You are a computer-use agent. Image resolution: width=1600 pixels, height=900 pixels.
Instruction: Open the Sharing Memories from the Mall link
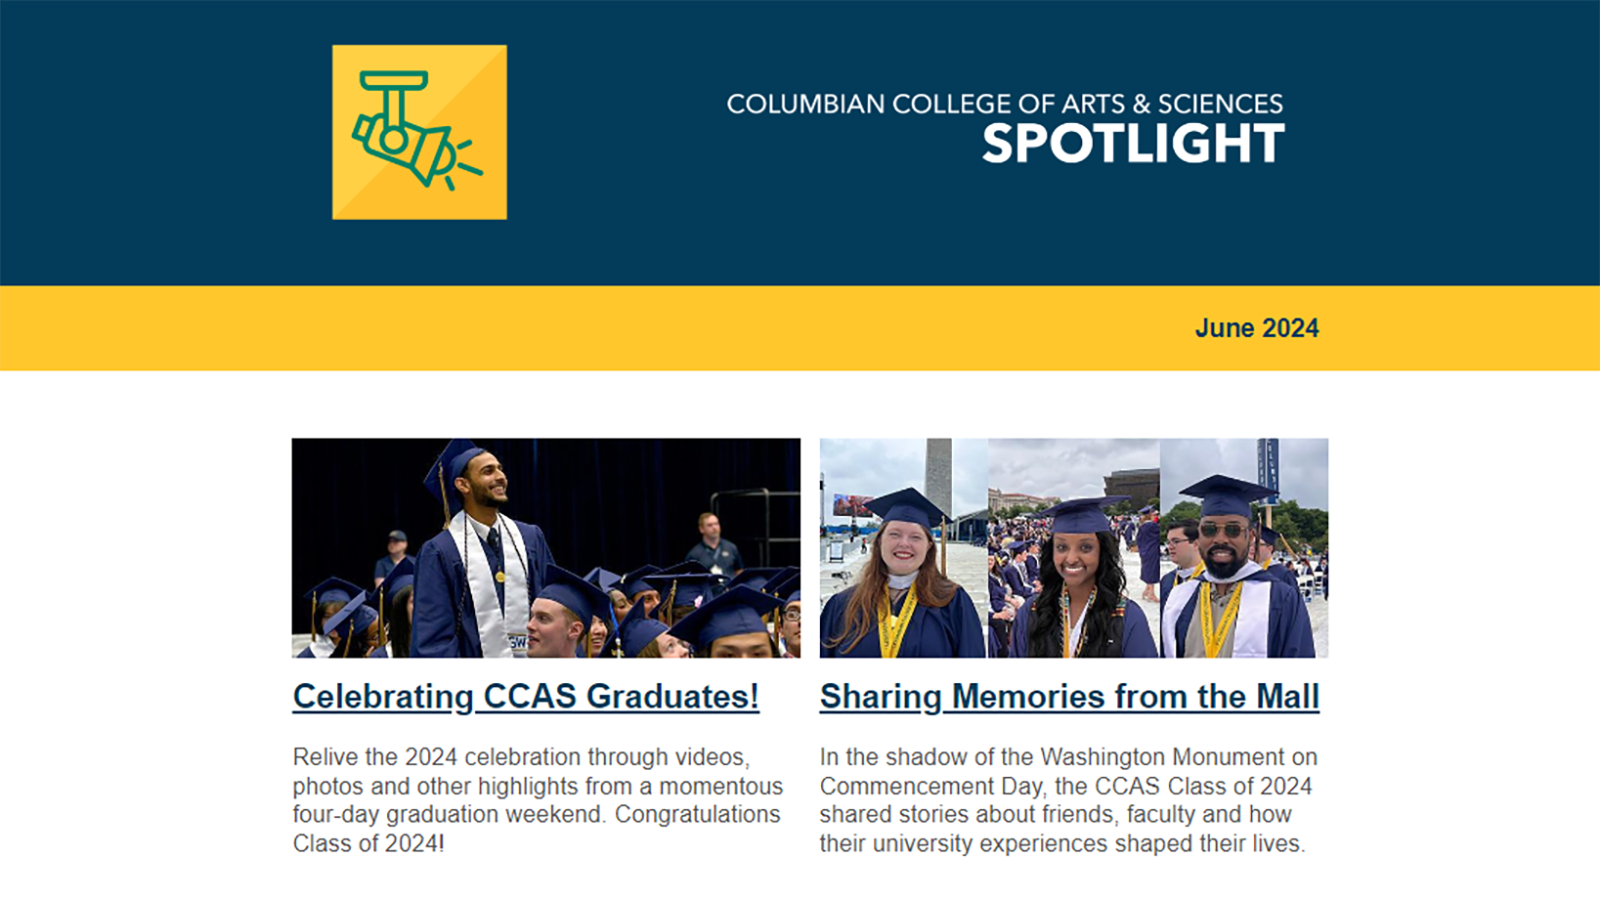(1070, 697)
